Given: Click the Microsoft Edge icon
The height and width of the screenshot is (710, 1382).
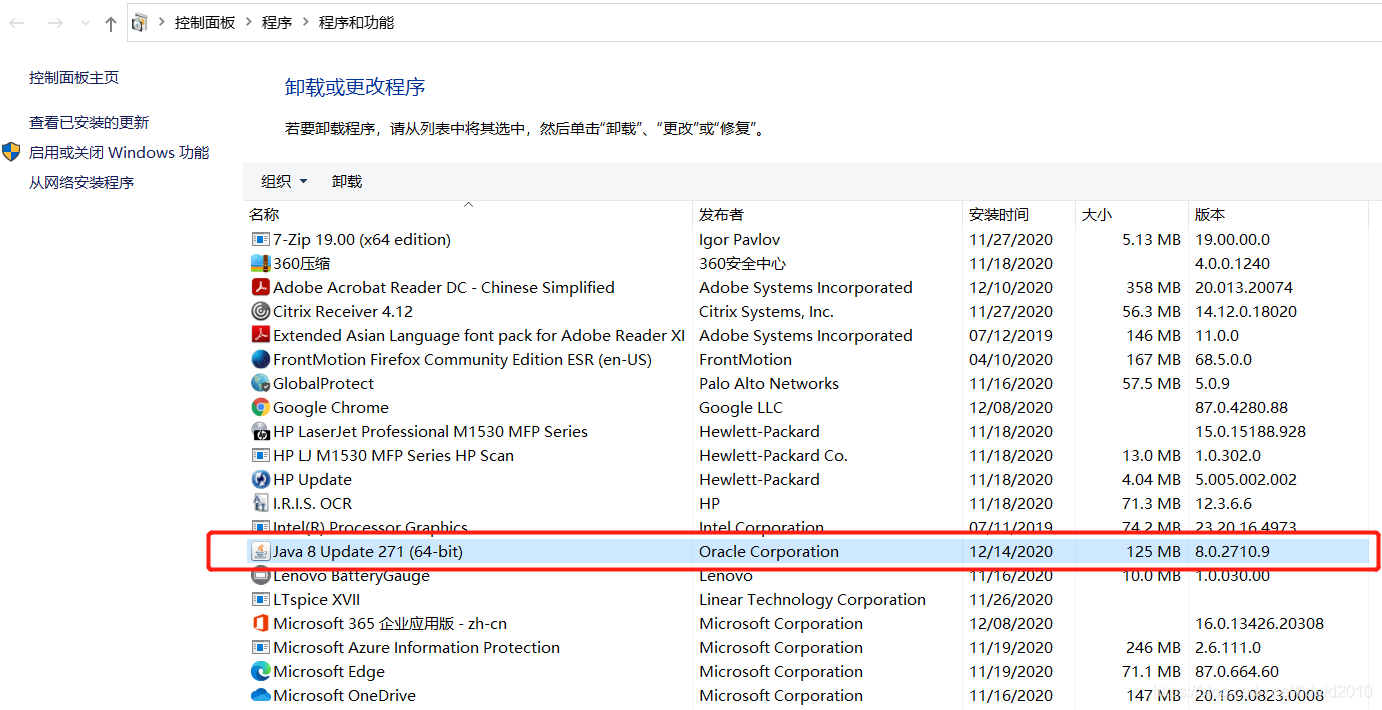Looking at the screenshot, I should (260, 672).
